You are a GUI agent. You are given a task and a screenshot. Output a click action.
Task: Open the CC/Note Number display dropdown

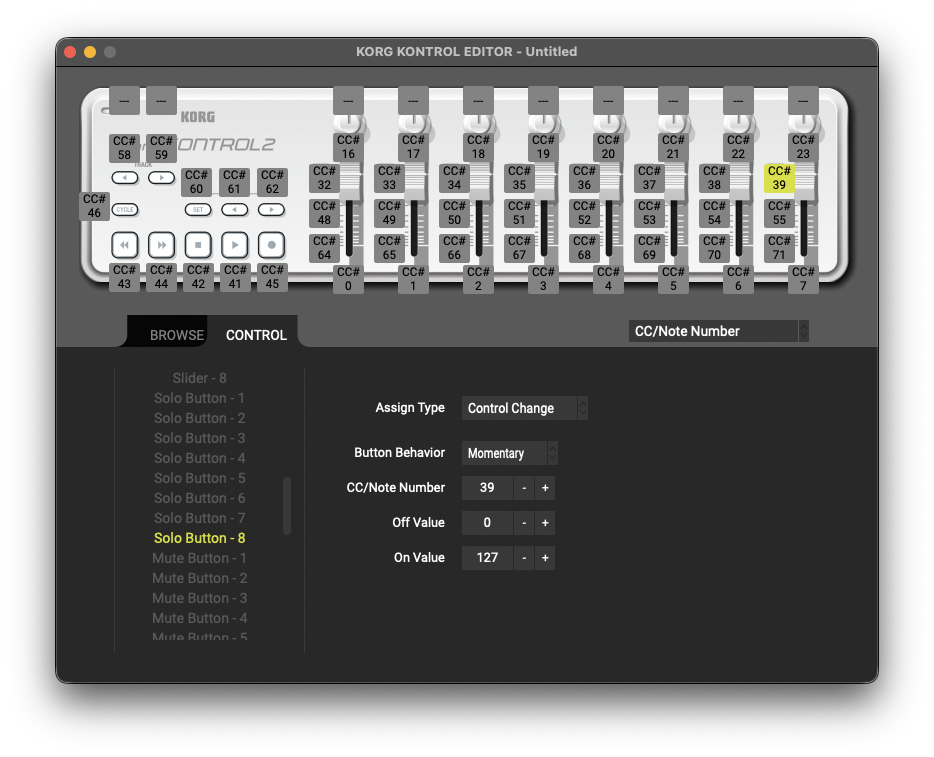click(x=717, y=330)
